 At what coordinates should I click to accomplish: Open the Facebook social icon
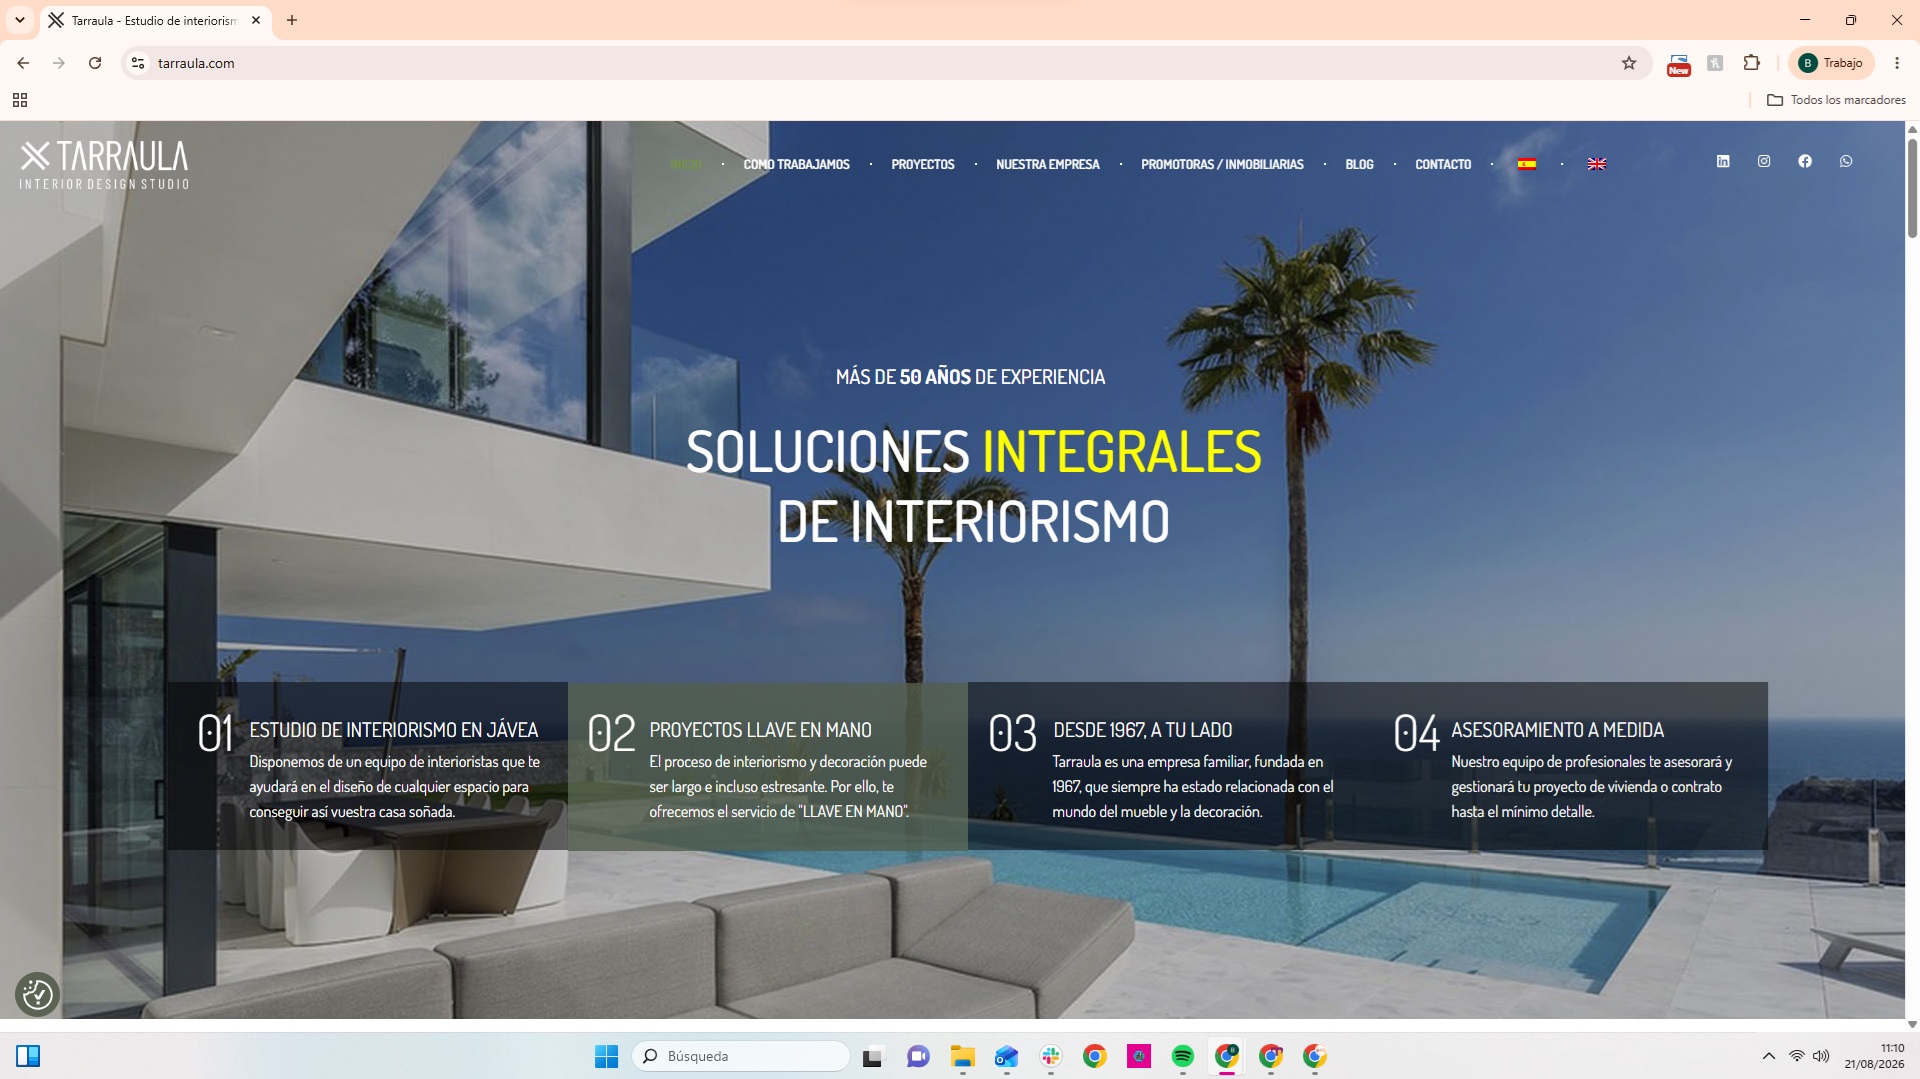[1805, 161]
